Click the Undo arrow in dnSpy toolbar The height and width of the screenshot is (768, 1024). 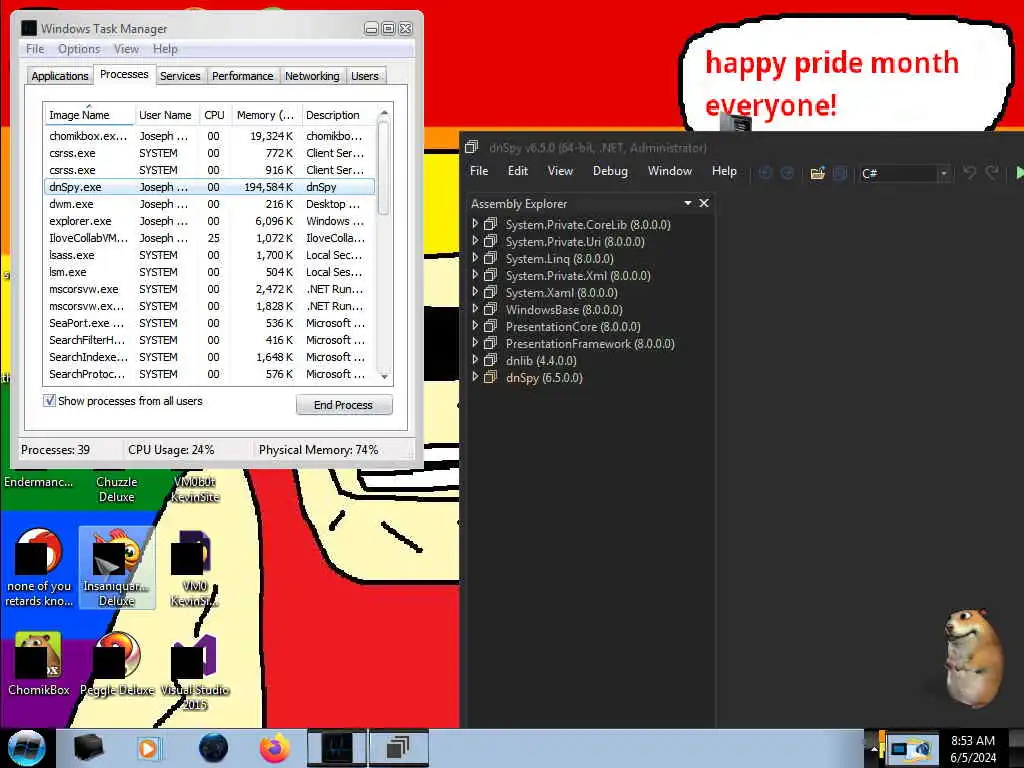969,172
